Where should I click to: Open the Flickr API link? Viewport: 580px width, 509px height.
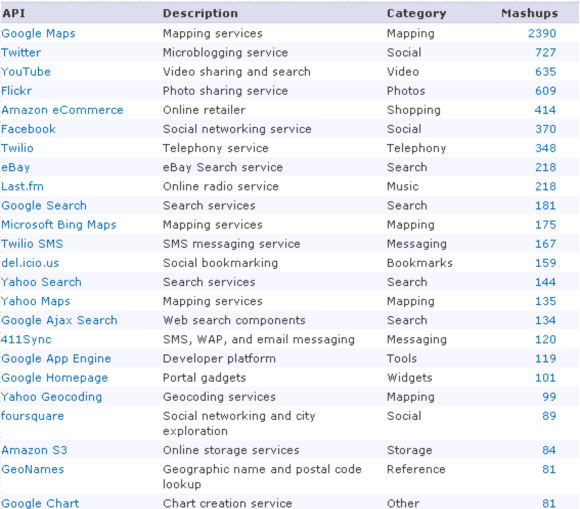point(17,91)
